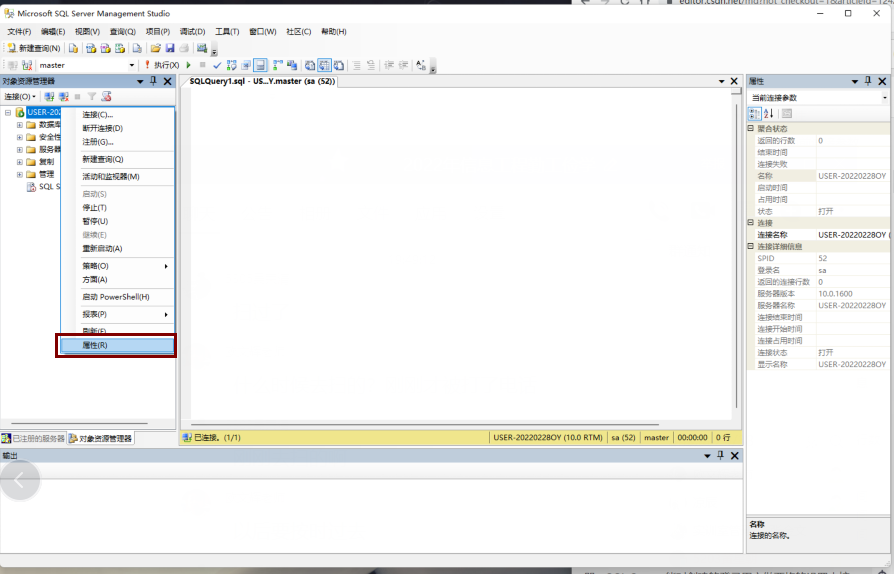
Task: Click the comment out lines icon
Action: 356,65
